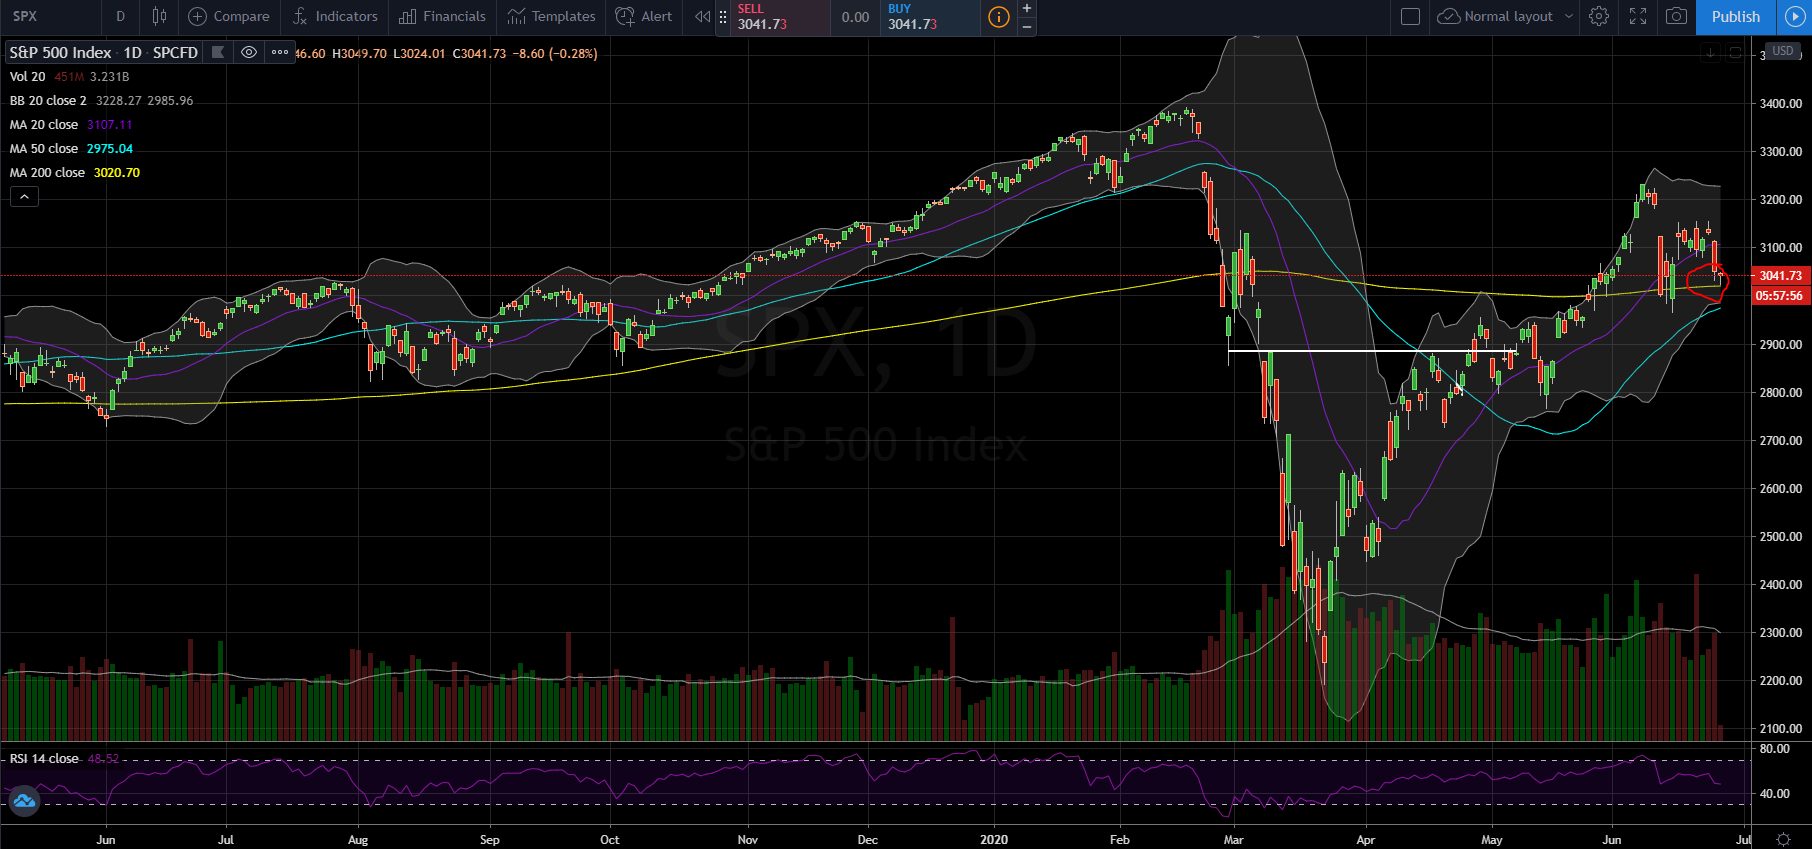Click the orange info circle icon
The height and width of the screenshot is (849, 1812).
tap(998, 17)
